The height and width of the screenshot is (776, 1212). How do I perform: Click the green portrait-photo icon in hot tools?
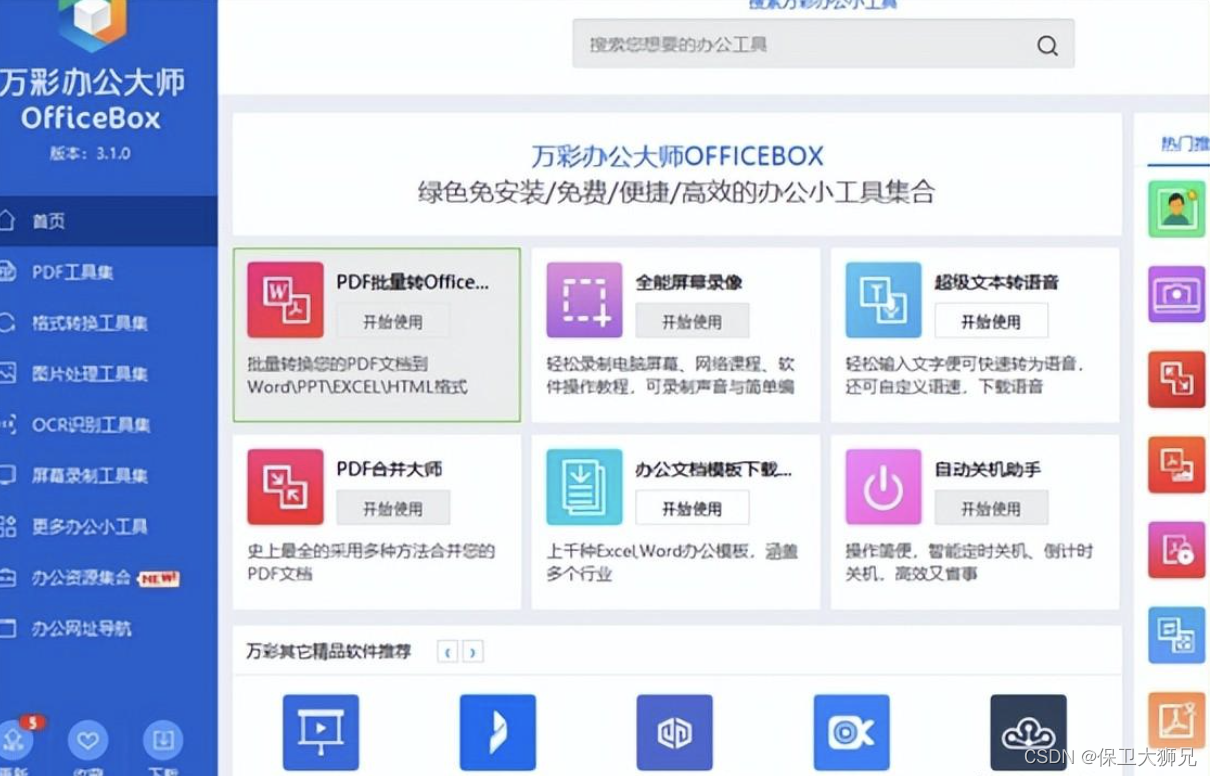click(1176, 208)
